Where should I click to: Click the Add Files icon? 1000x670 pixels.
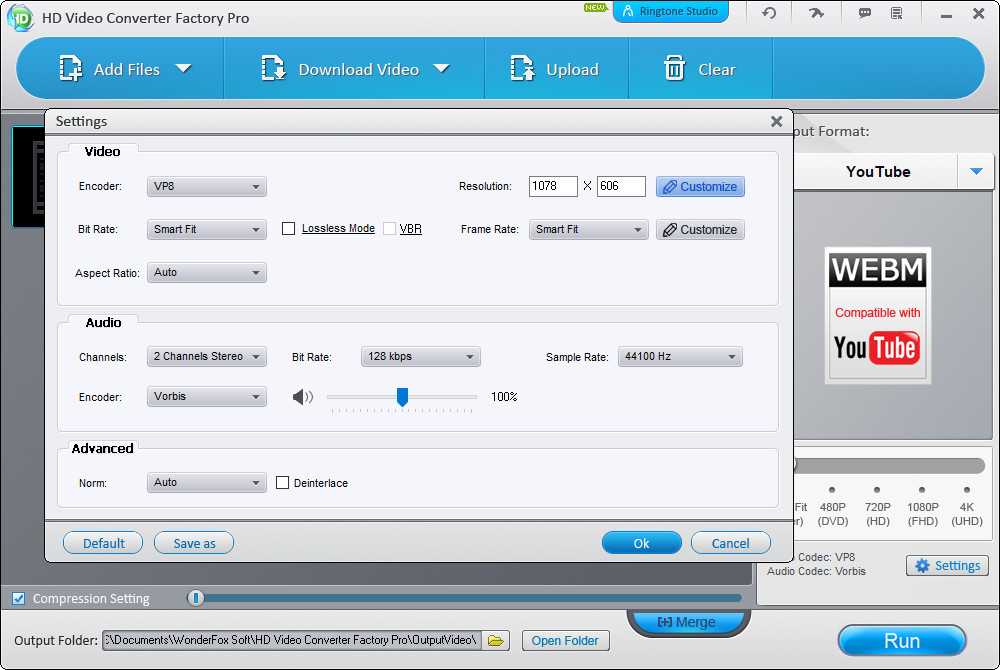click(71, 69)
